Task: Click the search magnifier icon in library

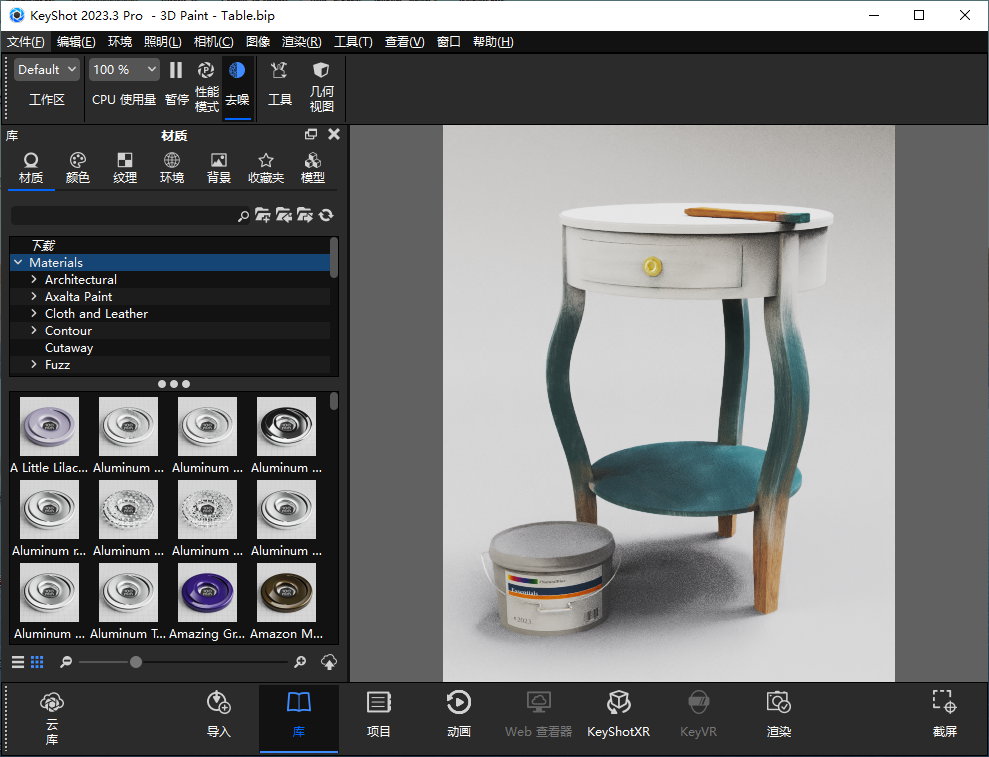Action: click(243, 216)
